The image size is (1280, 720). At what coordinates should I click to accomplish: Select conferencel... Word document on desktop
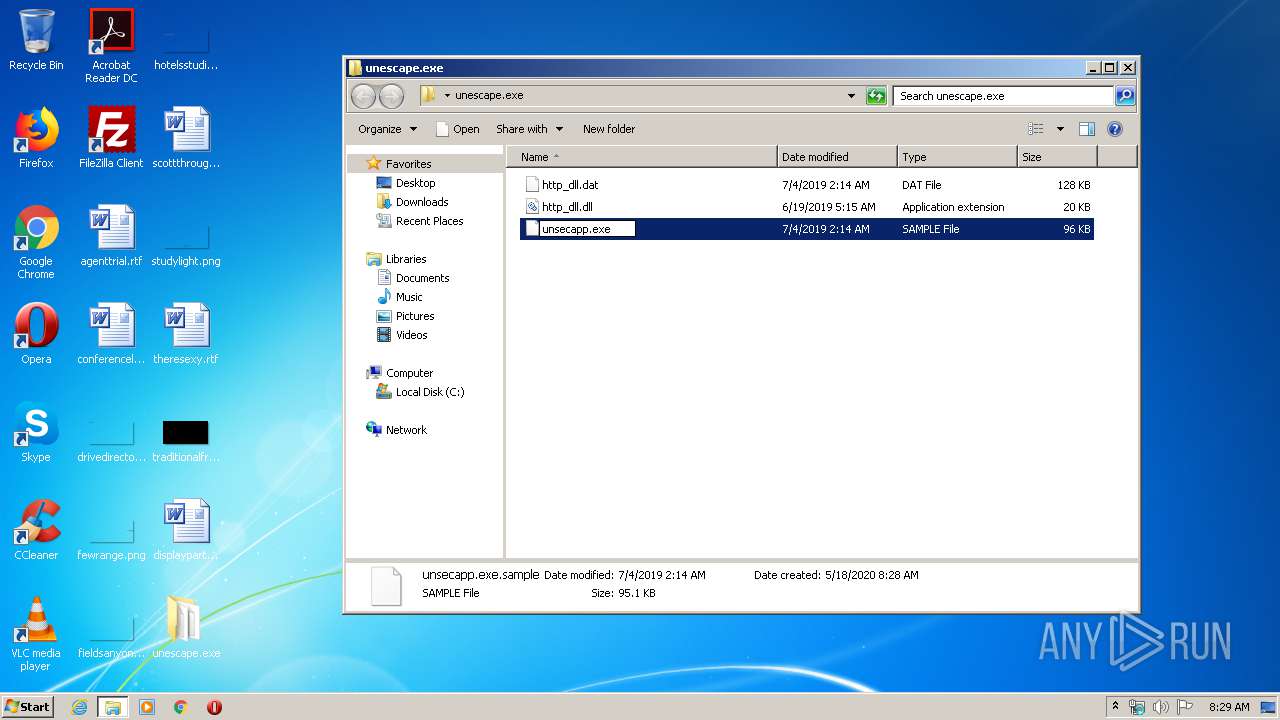pos(111,334)
